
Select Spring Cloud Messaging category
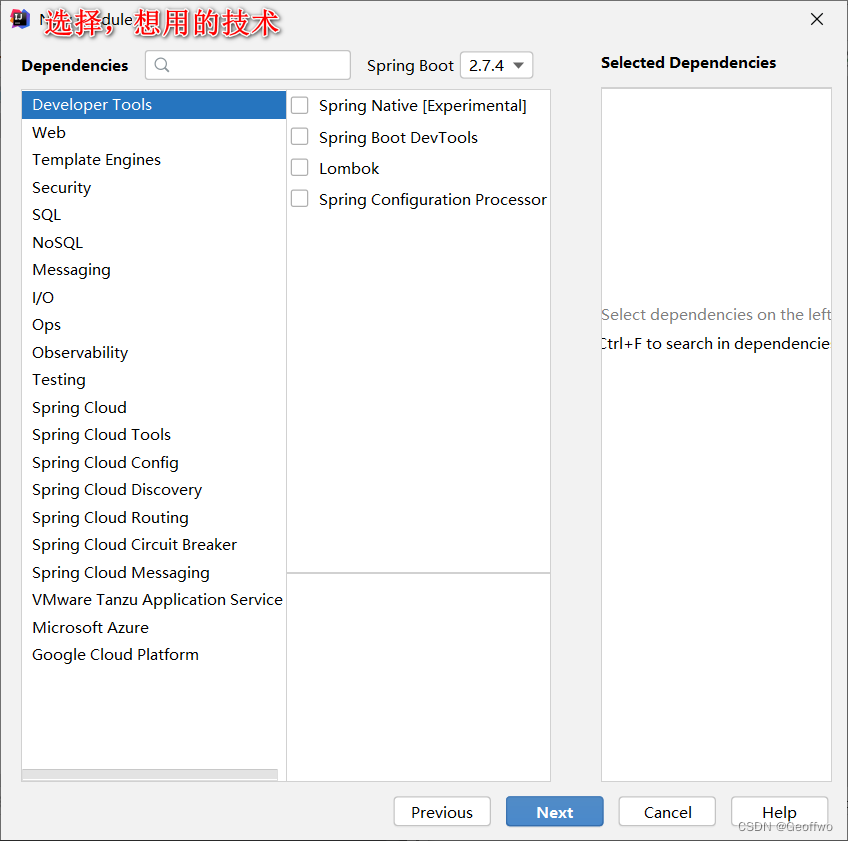pyautogui.click(x=154, y=572)
